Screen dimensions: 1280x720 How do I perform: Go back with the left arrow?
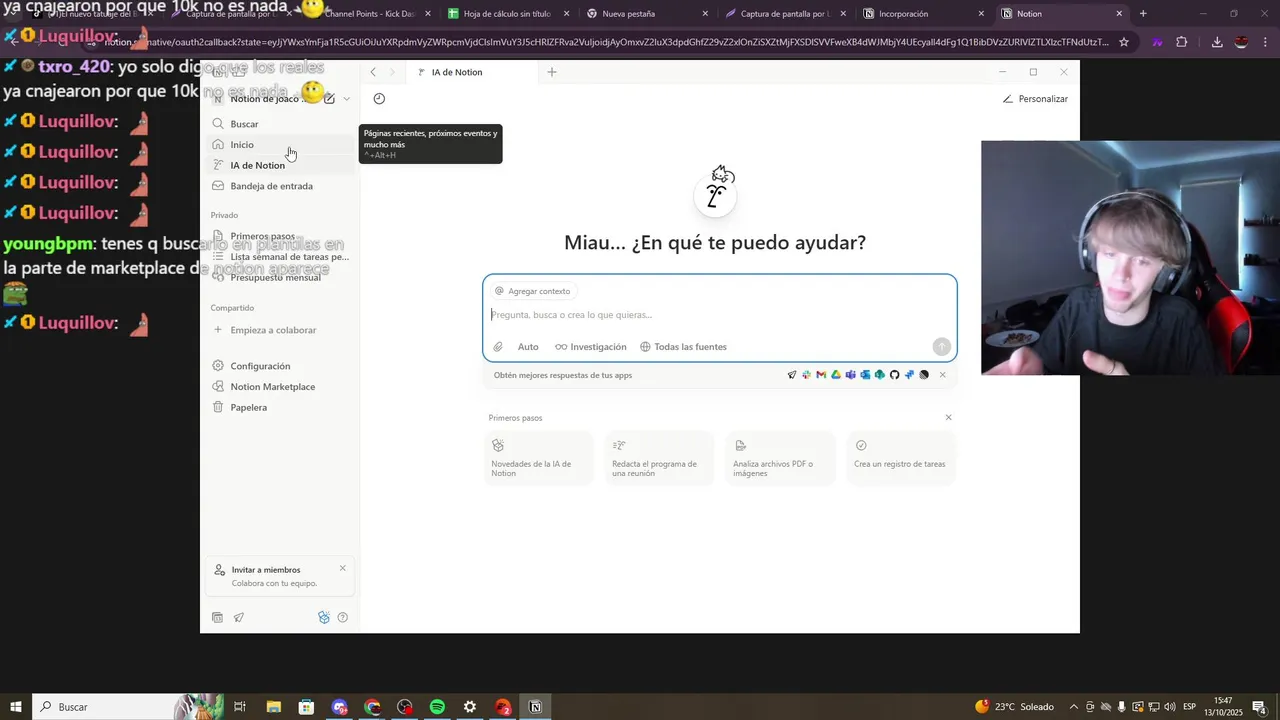point(373,72)
